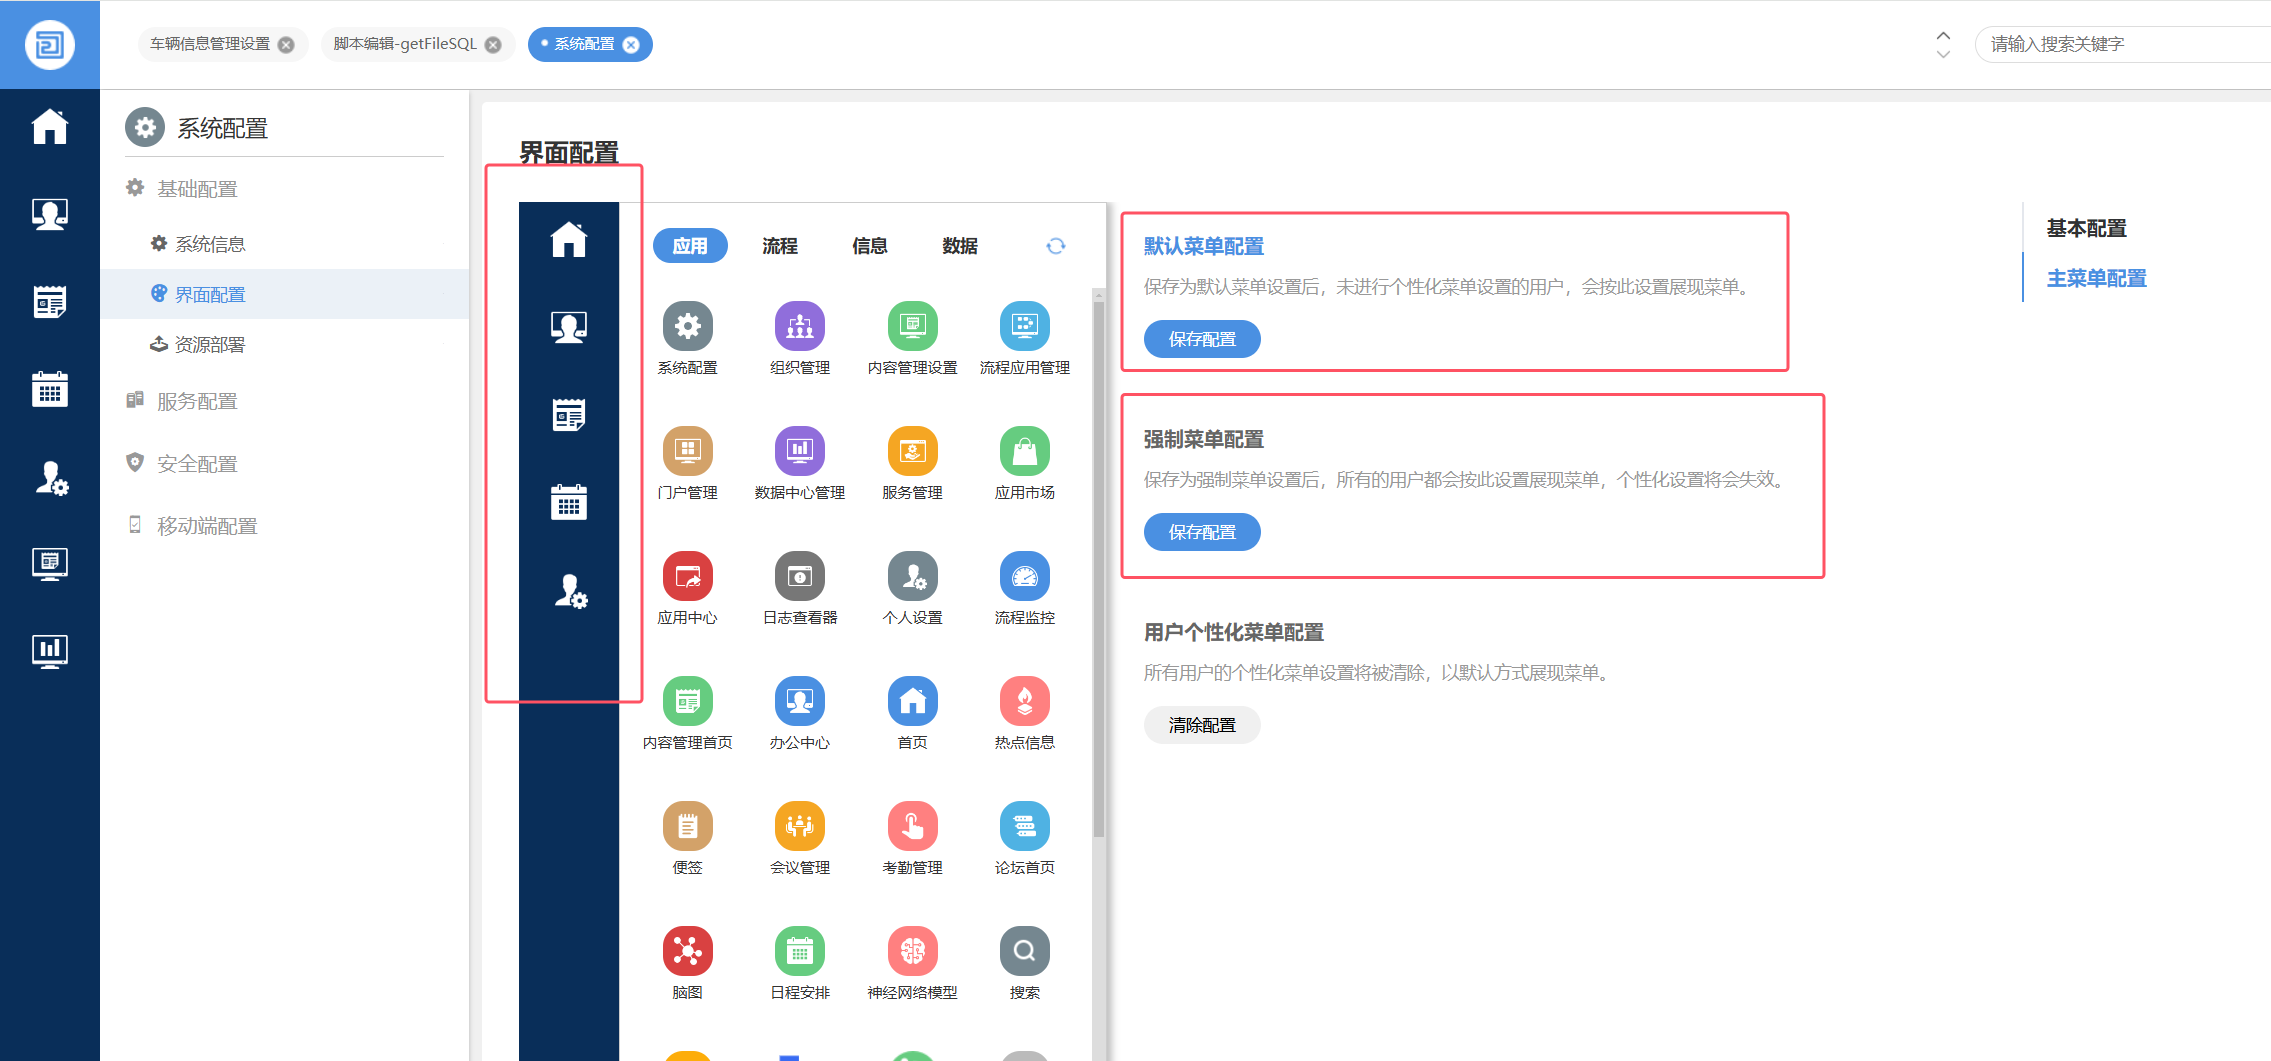Click the 组织管理 app icon
The height and width of the screenshot is (1061, 2271).
pyautogui.click(x=799, y=327)
